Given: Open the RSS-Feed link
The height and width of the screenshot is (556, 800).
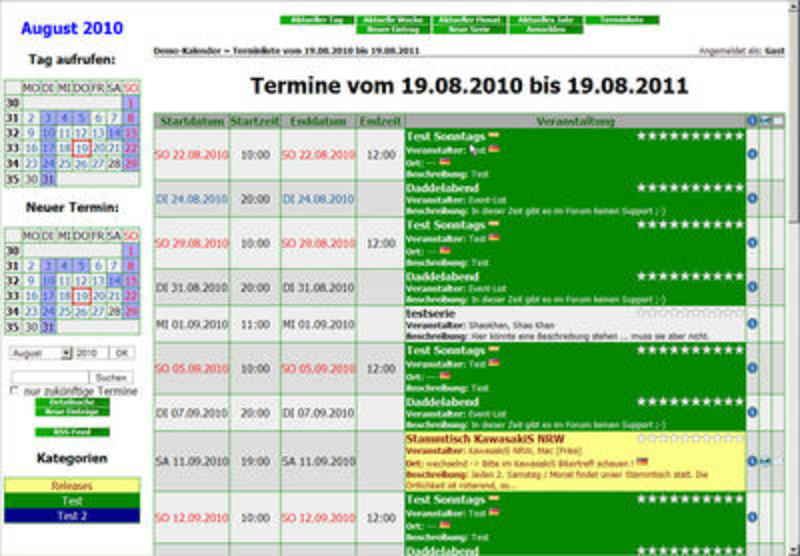Looking at the screenshot, I should click(71, 432).
